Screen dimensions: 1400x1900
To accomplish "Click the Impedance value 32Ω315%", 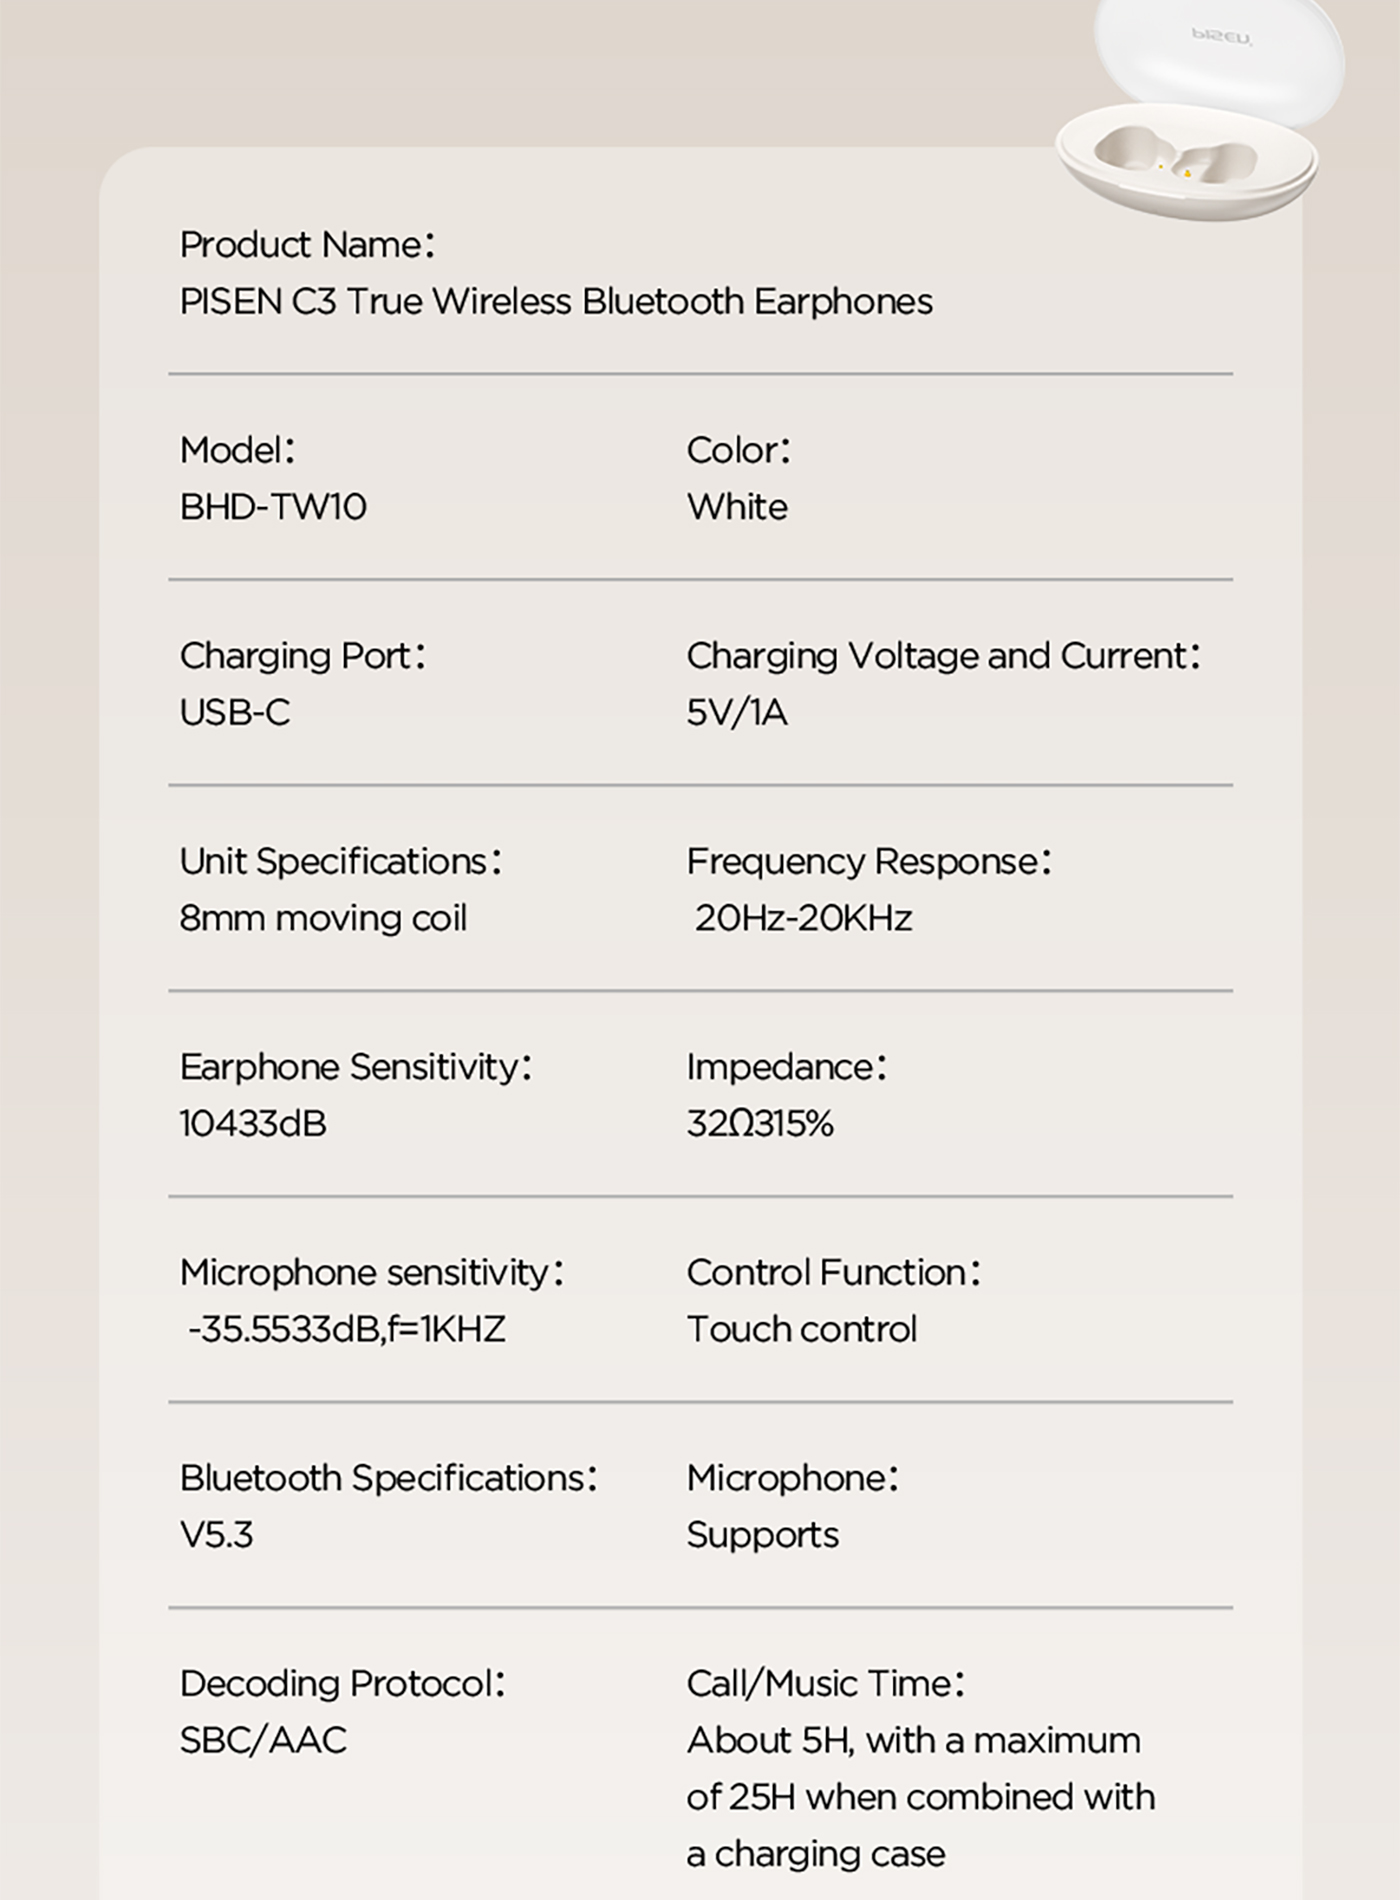I will coord(760,1124).
